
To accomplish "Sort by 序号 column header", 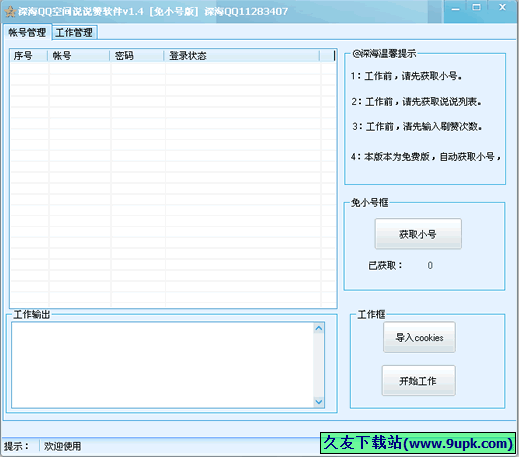I will (x=29, y=56).
